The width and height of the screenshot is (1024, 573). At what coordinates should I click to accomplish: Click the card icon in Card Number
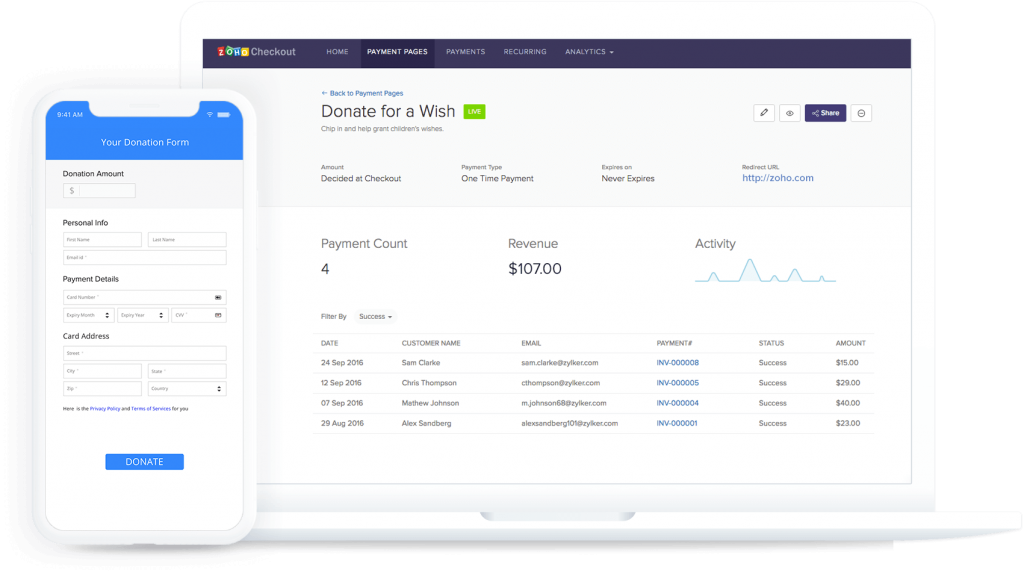pyautogui.click(x=218, y=297)
